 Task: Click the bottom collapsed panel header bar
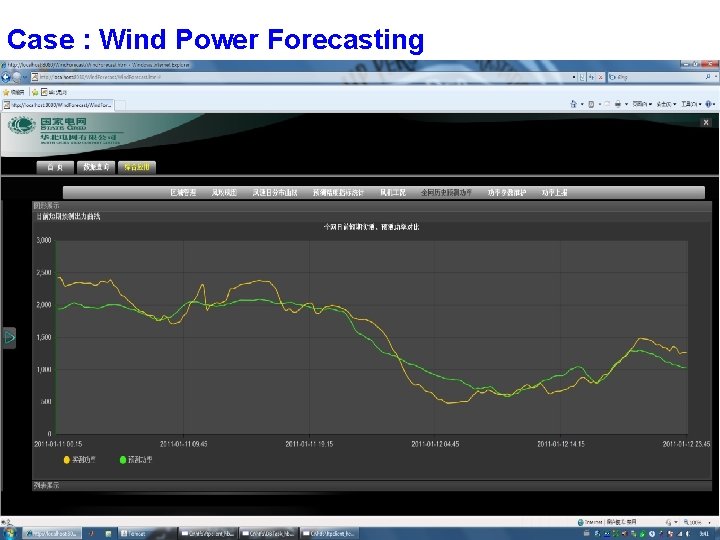[x=372, y=485]
